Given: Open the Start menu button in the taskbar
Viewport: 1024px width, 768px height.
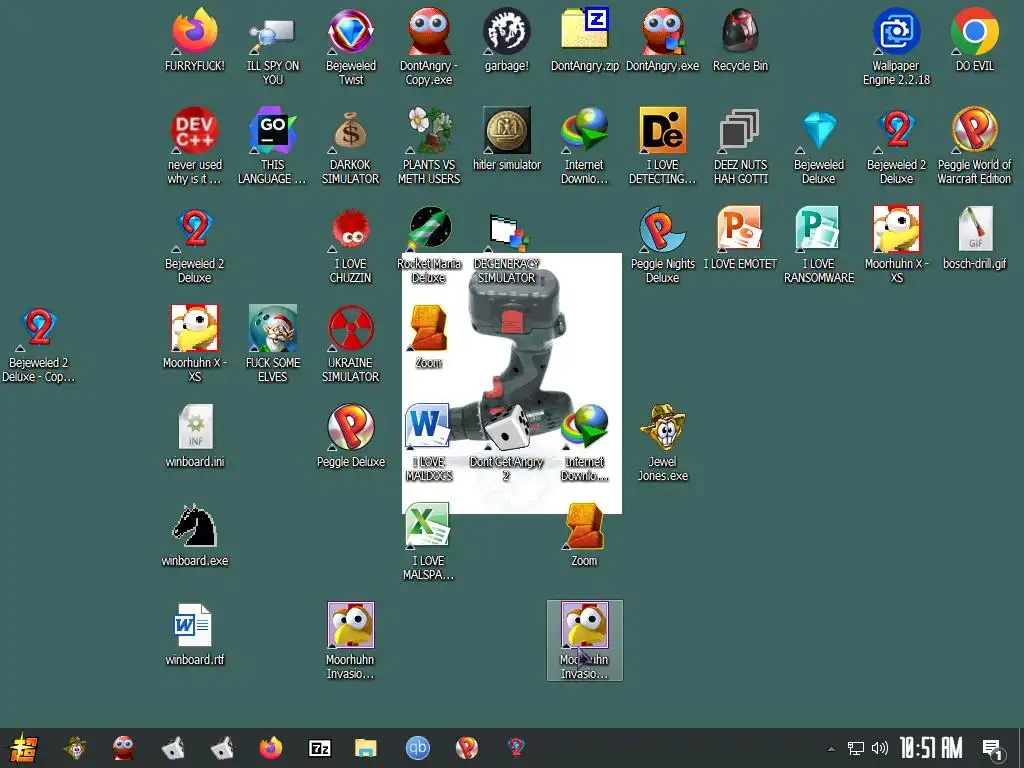Looking at the screenshot, I should [22, 748].
